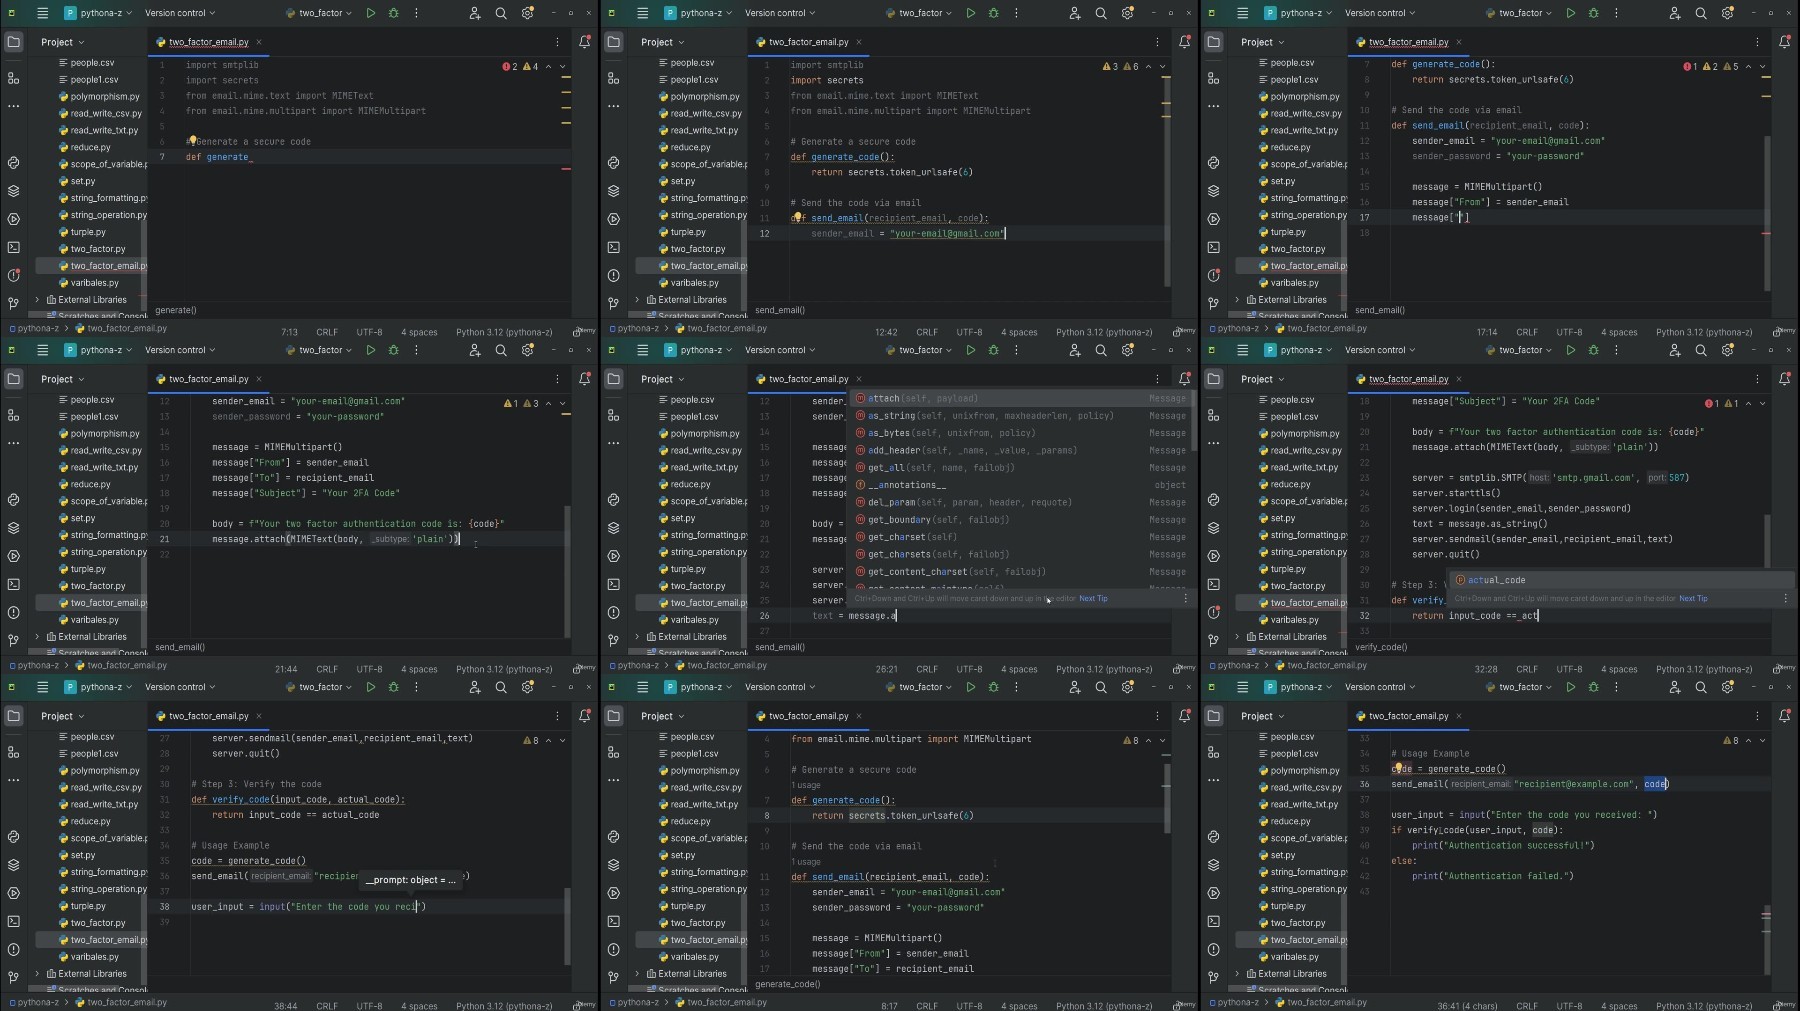Click the generate() breadcrumb below the editor
Screen dimensions: 1800x1011
(176, 310)
